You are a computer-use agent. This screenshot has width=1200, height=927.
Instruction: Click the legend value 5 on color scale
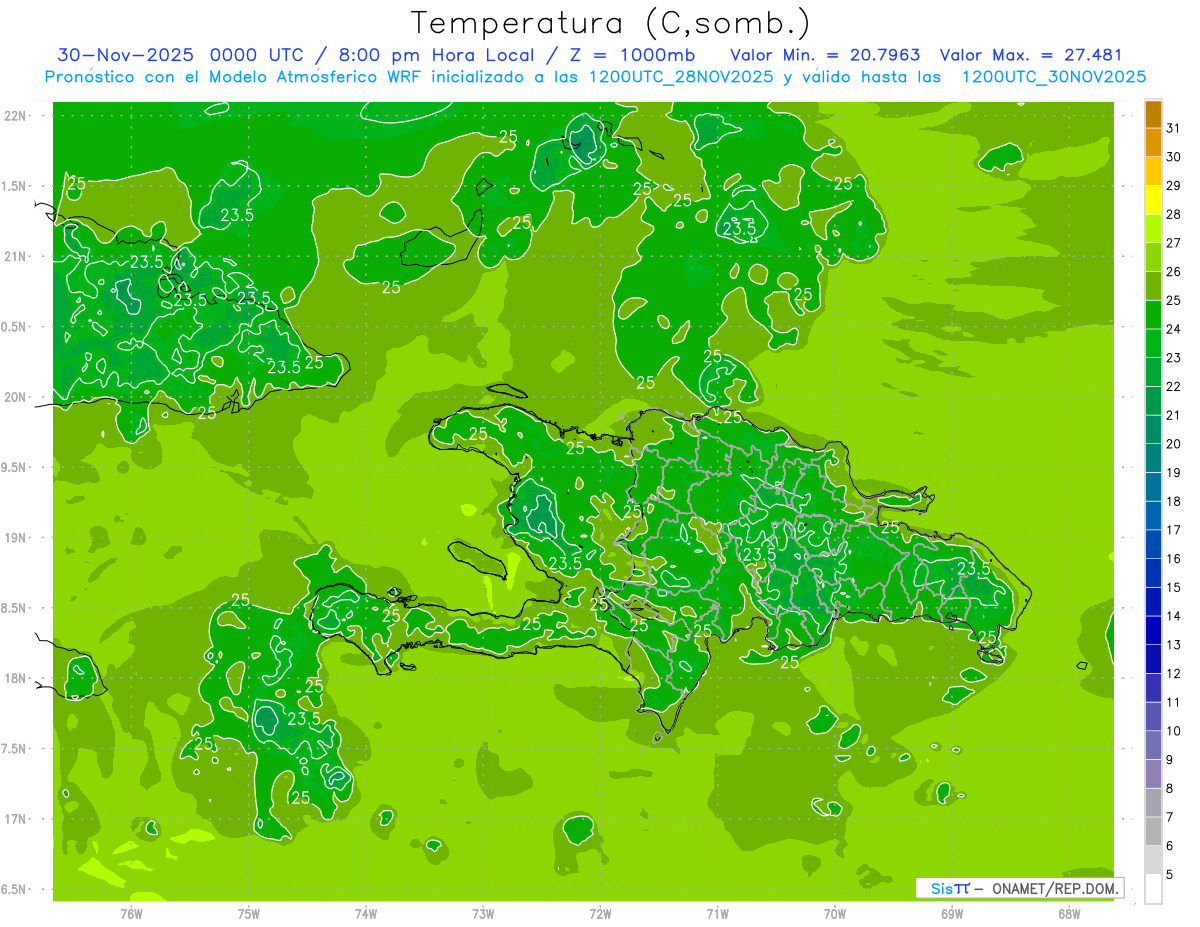coord(1170,875)
